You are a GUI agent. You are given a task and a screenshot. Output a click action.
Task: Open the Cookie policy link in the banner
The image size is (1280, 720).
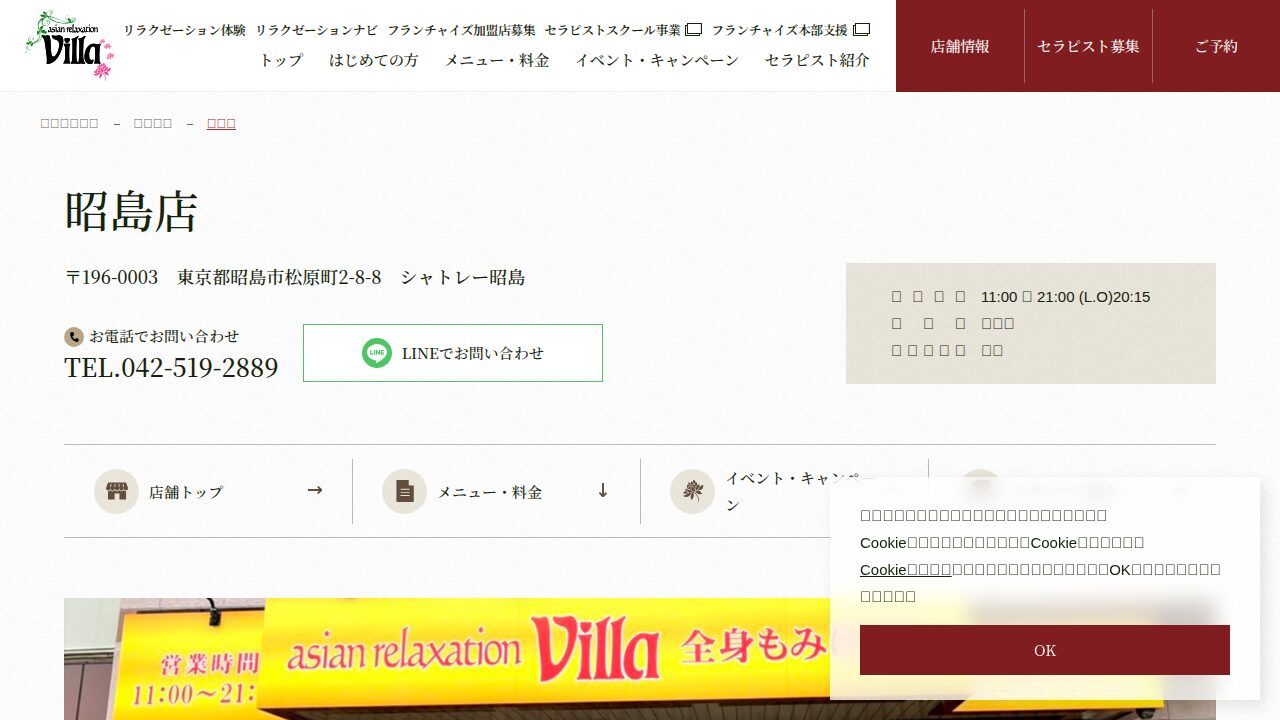pos(905,569)
